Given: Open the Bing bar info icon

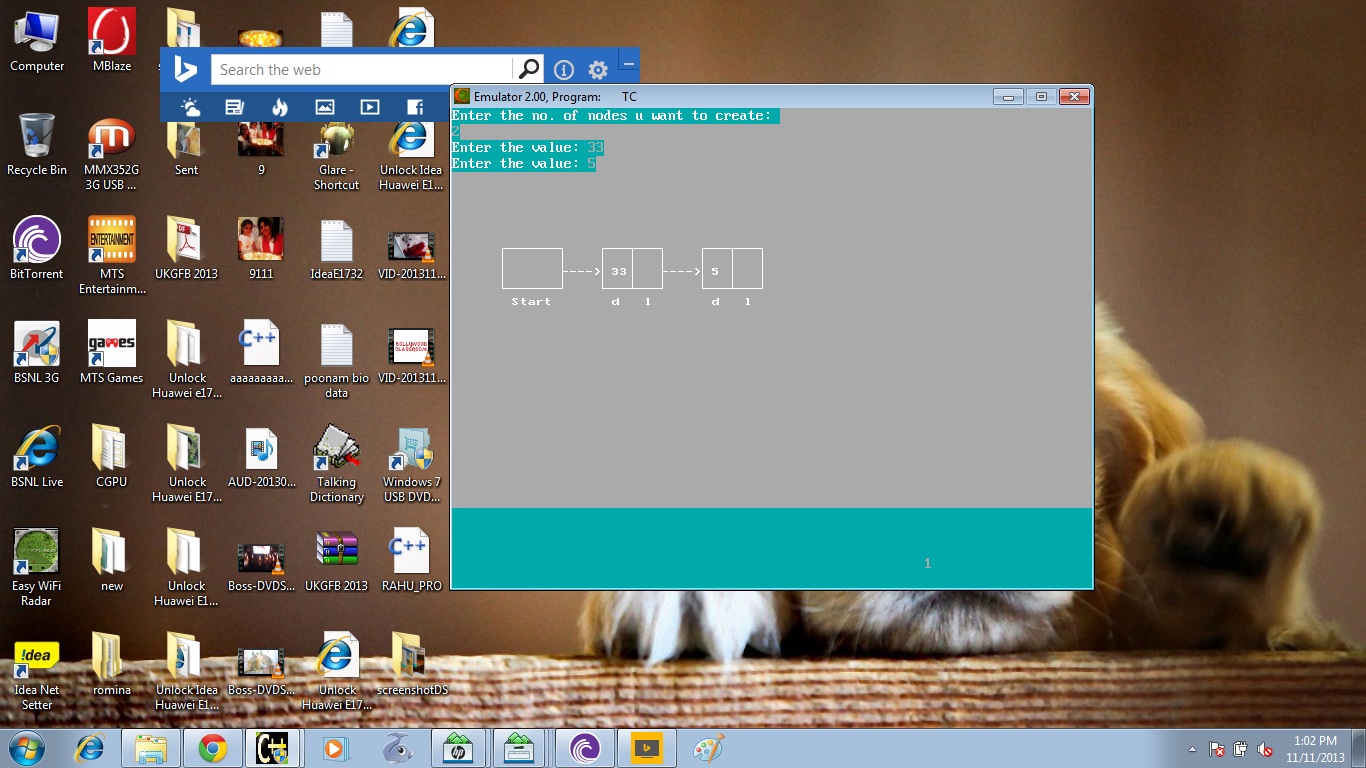Looking at the screenshot, I should pyautogui.click(x=564, y=70).
